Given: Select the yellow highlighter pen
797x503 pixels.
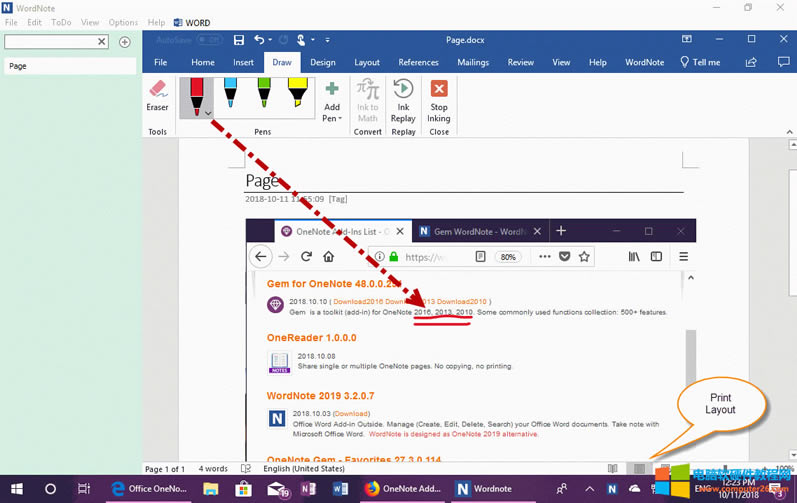Looking at the screenshot, I should (297, 95).
